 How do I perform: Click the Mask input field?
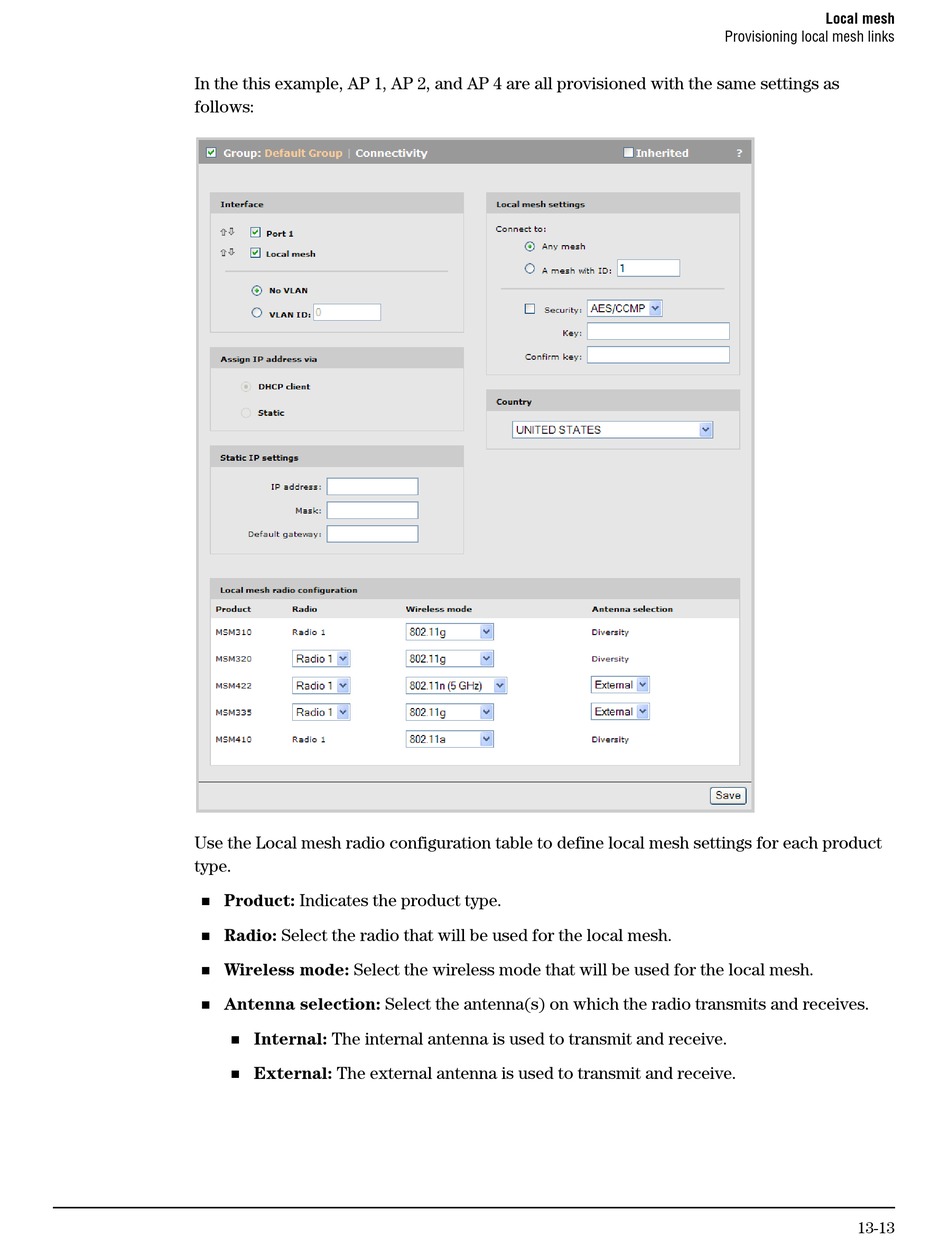(372, 510)
